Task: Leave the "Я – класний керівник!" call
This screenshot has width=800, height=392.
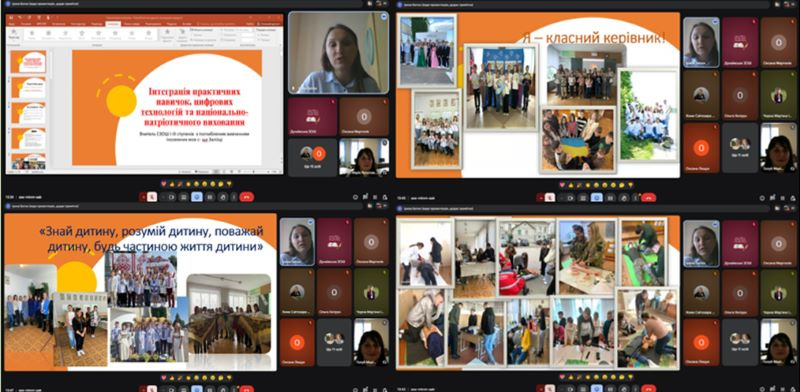Action: [648, 198]
